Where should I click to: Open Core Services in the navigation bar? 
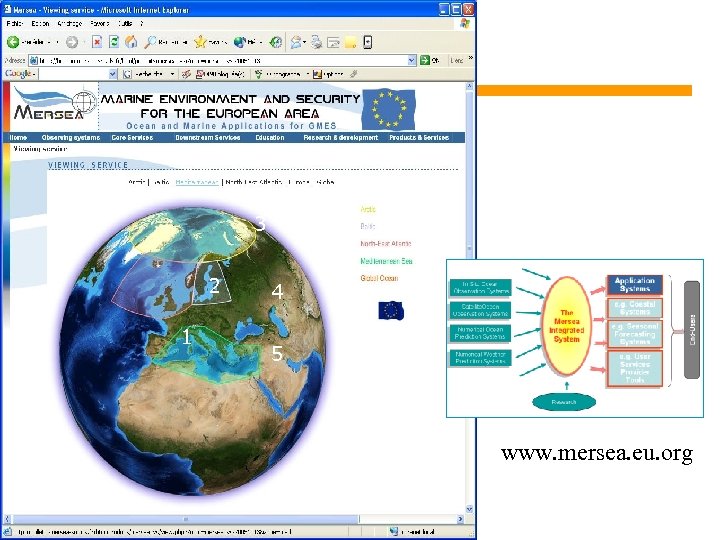pos(132,138)
